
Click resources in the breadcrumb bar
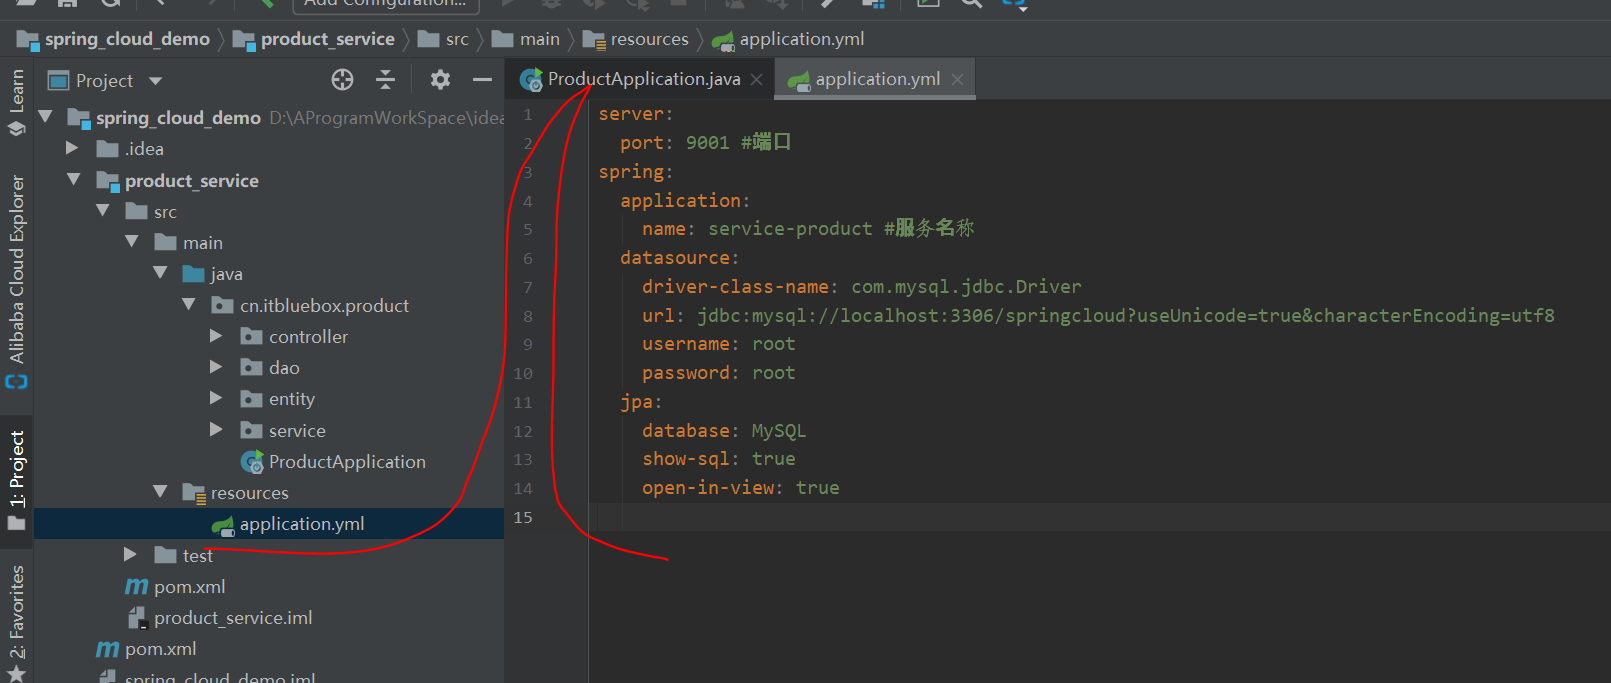[x=650, y=39]
